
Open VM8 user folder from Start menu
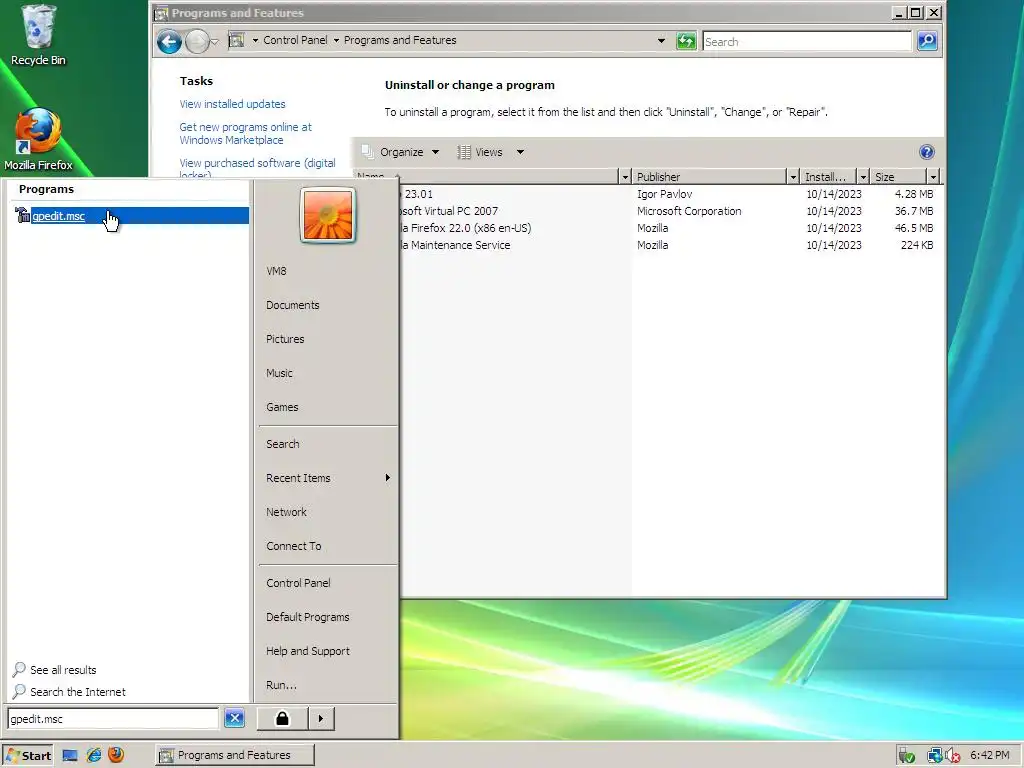(x=276, y=271)
